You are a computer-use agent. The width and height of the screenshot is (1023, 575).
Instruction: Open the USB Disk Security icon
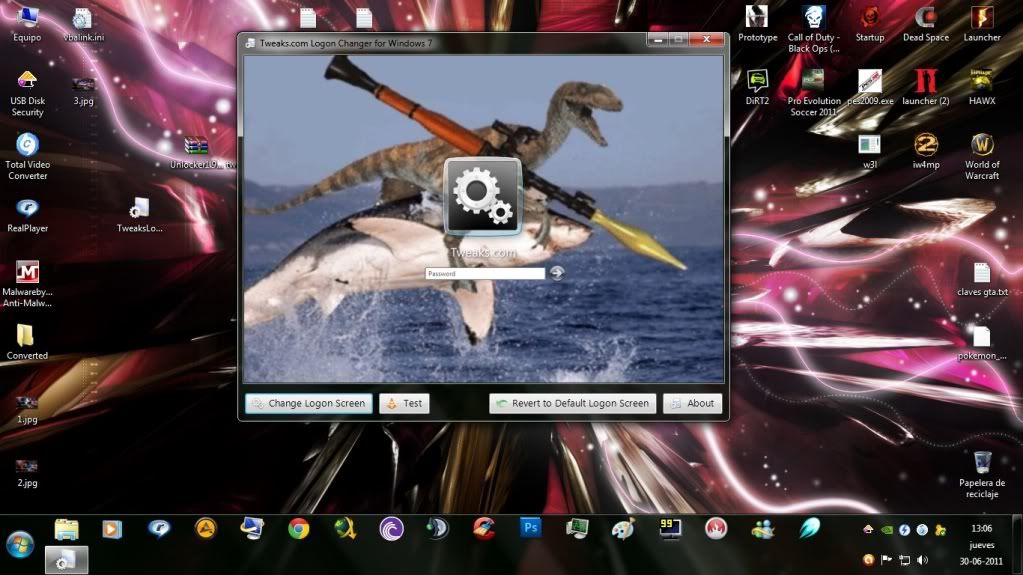click(27, 93)
